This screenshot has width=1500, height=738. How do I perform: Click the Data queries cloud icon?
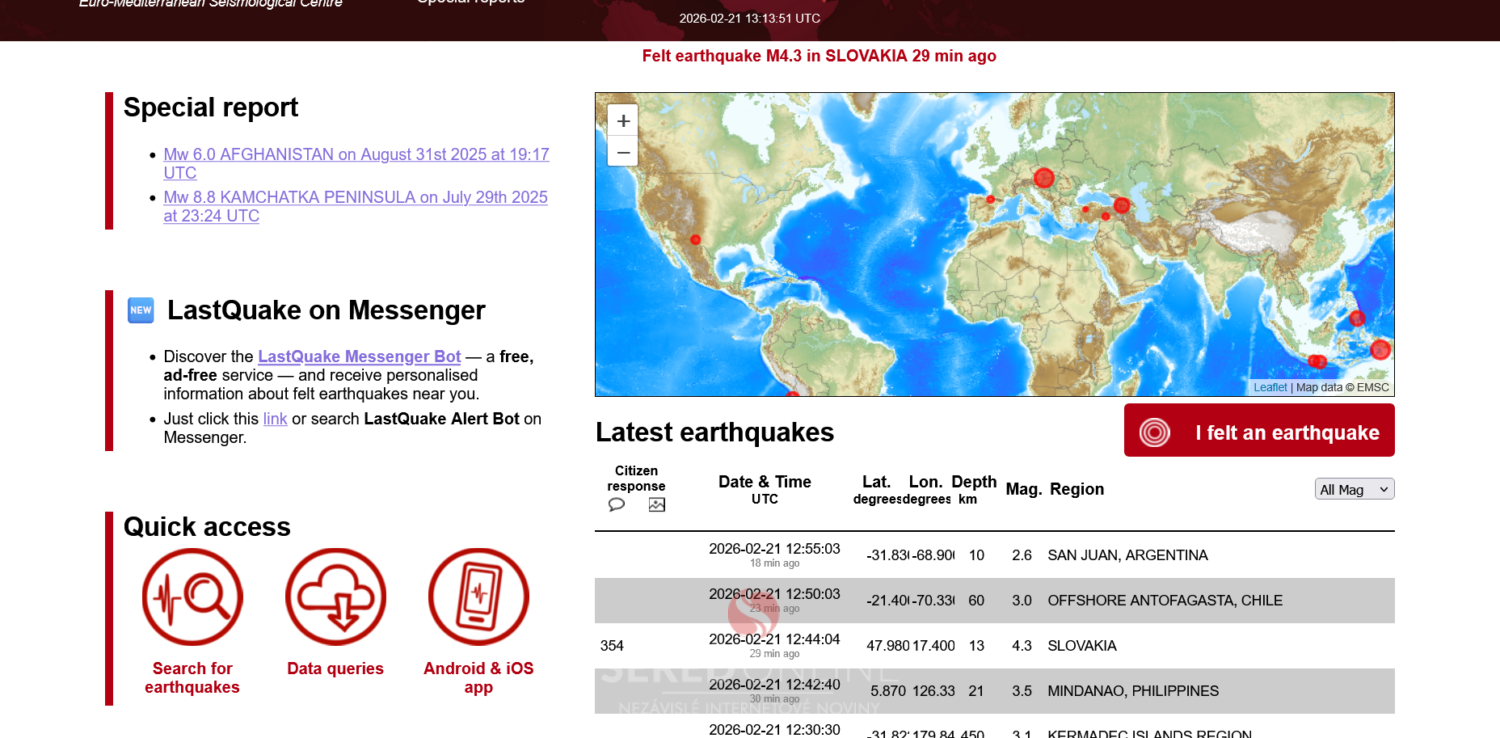[x=335, y=597]
